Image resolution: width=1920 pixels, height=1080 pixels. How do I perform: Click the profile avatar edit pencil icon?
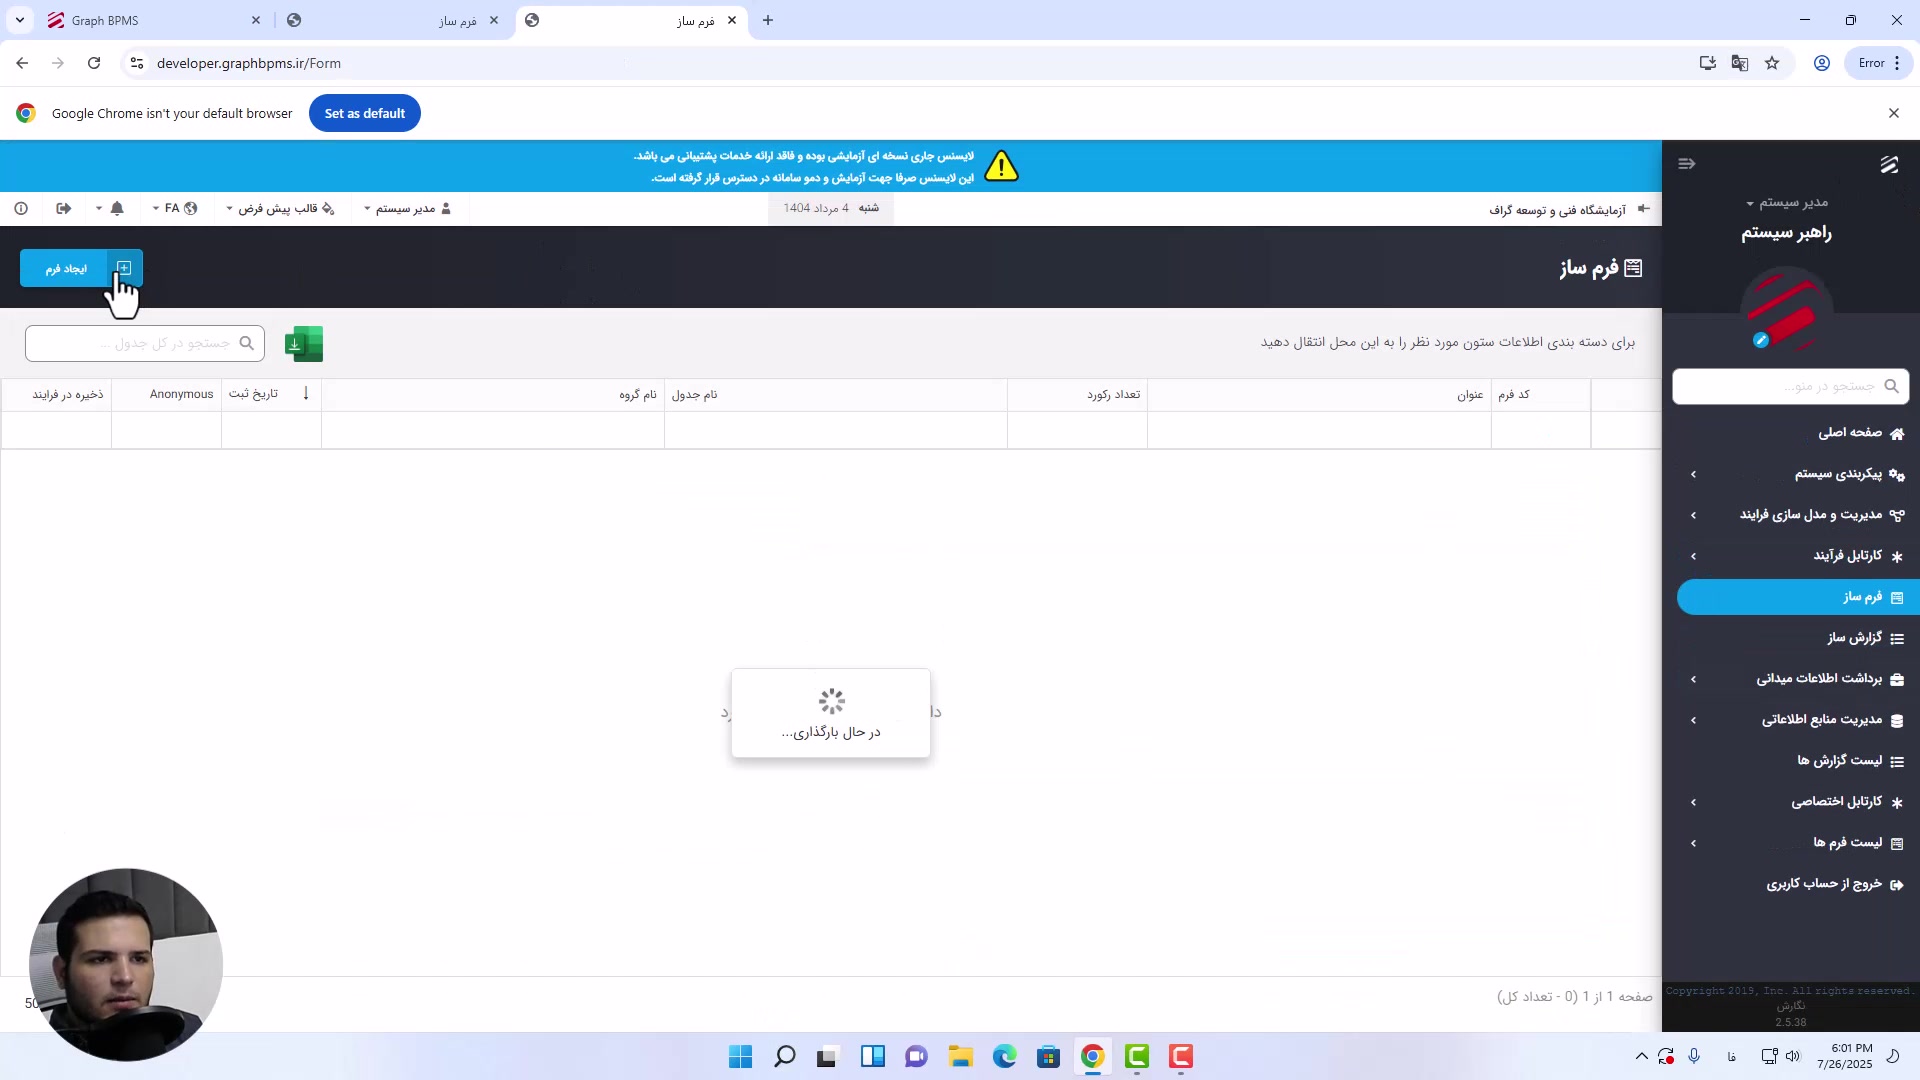click(1761, 340)
